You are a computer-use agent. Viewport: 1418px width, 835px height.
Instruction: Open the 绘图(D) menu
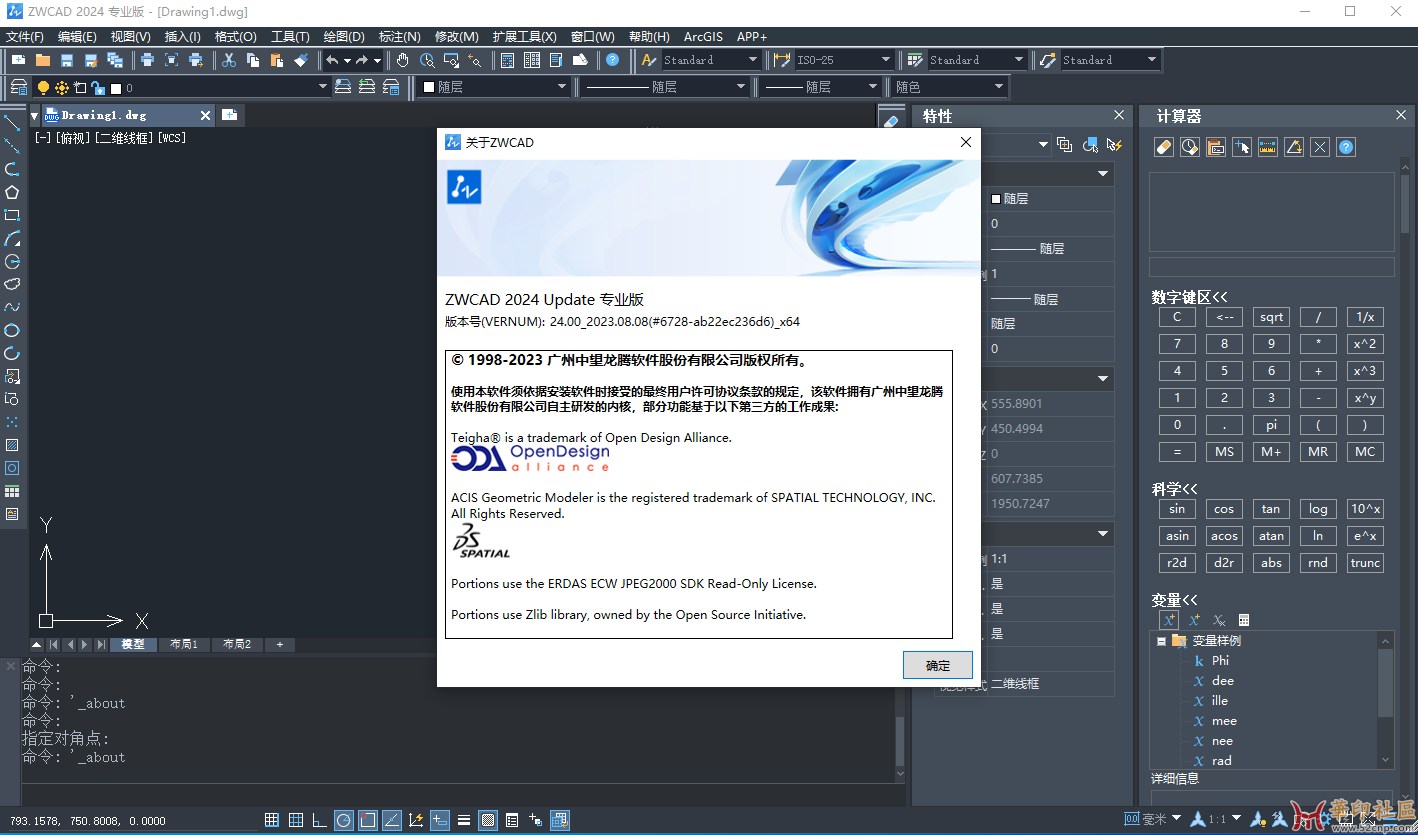coord(344,36)
